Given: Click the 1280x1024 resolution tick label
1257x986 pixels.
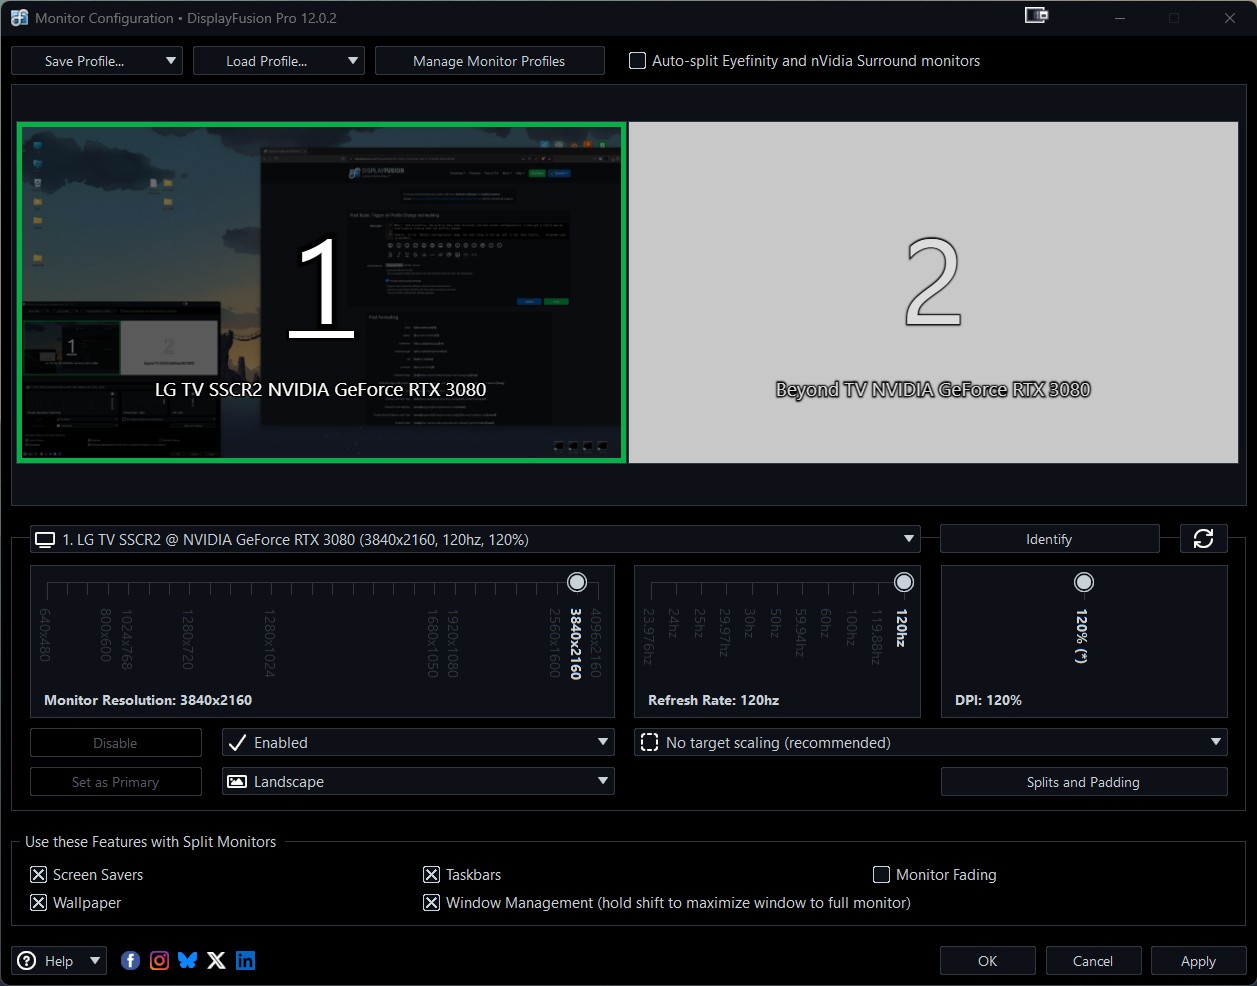Looking at the screenshot, I should pyautogui.click(x=269, y=643).
